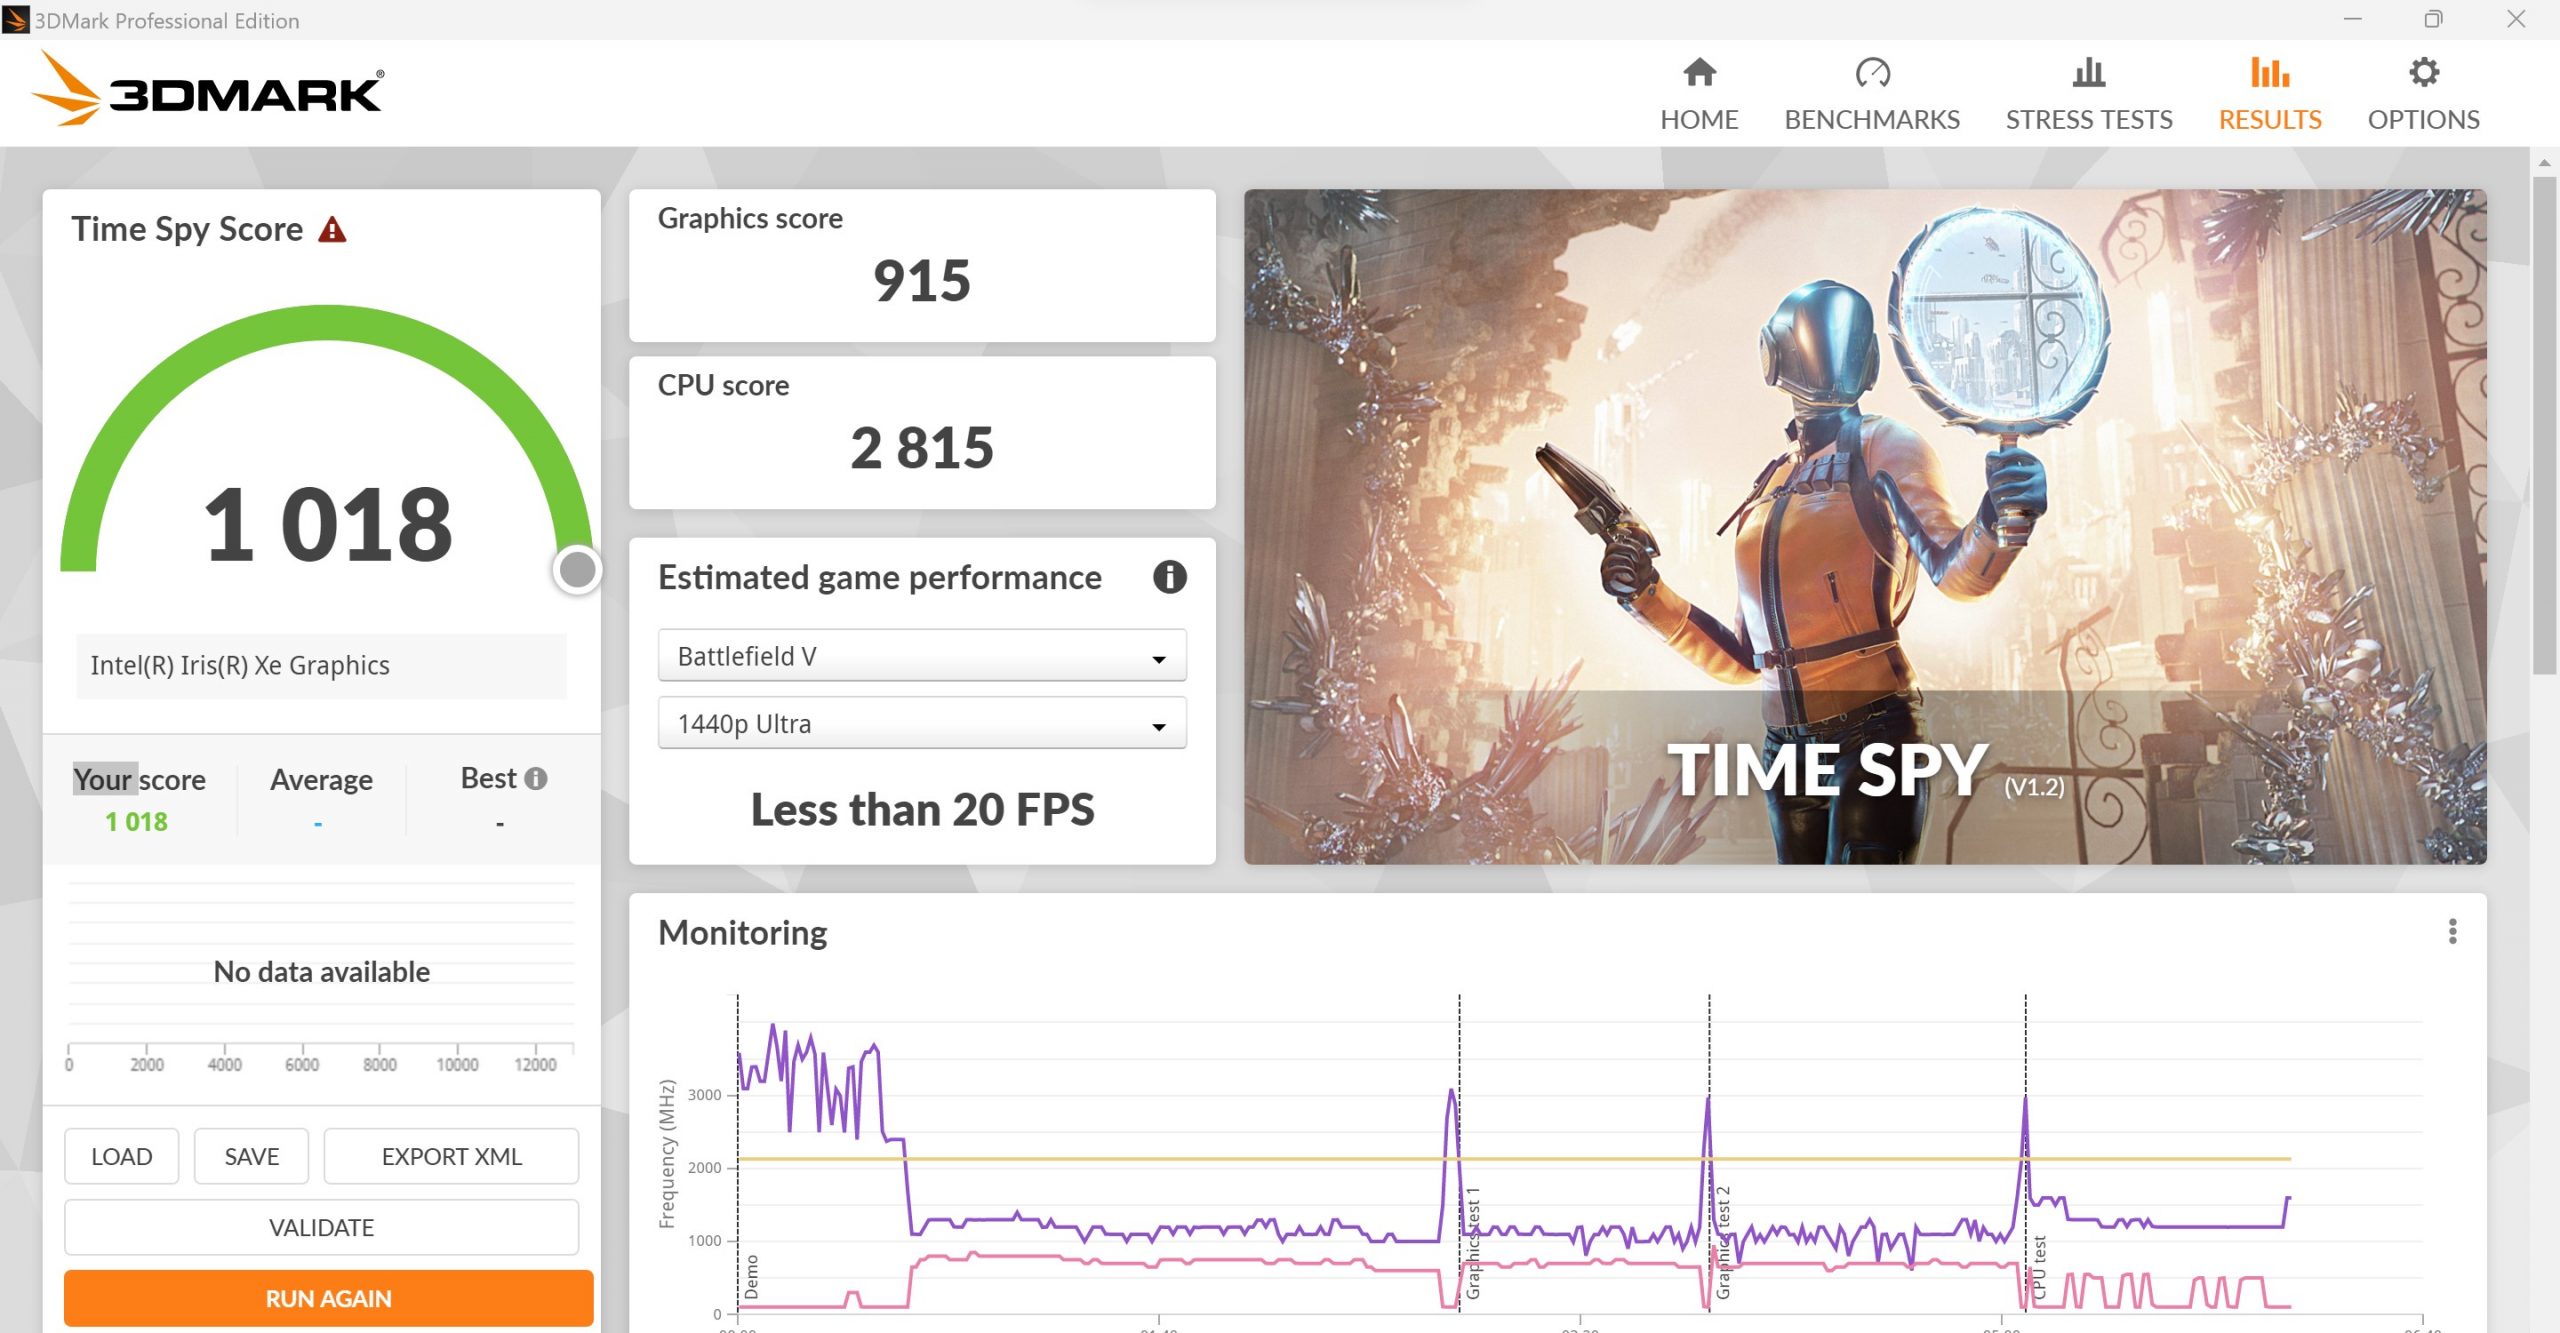Screen dimensions: 2560x1333
Task: Click the SAVE button
Action: pyautogui.click(x=251, y=1156)
